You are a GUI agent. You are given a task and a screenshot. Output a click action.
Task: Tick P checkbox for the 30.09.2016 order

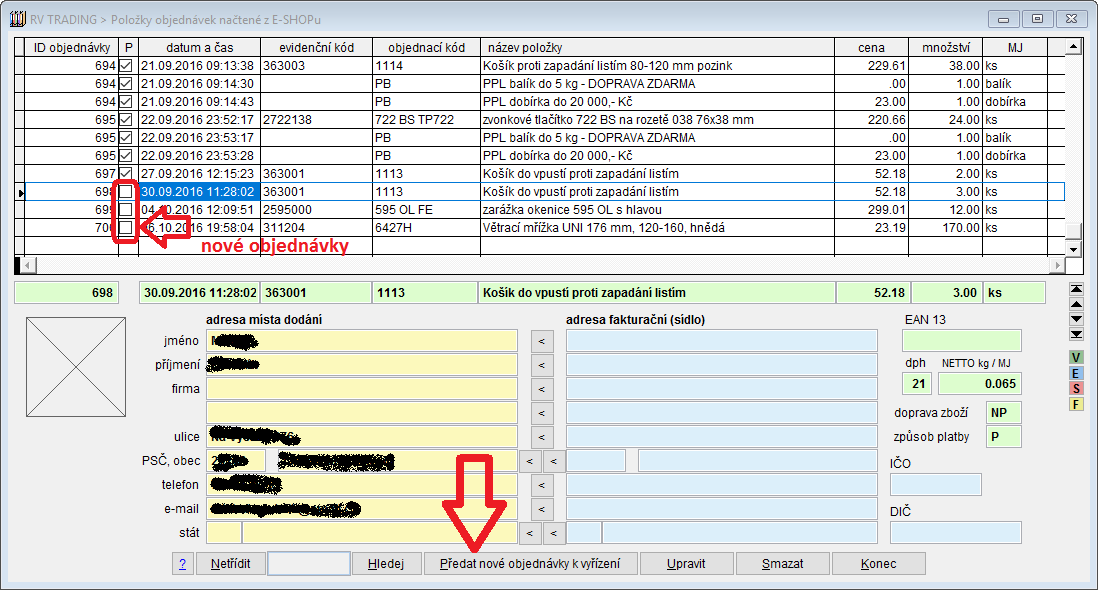(126, 192)
